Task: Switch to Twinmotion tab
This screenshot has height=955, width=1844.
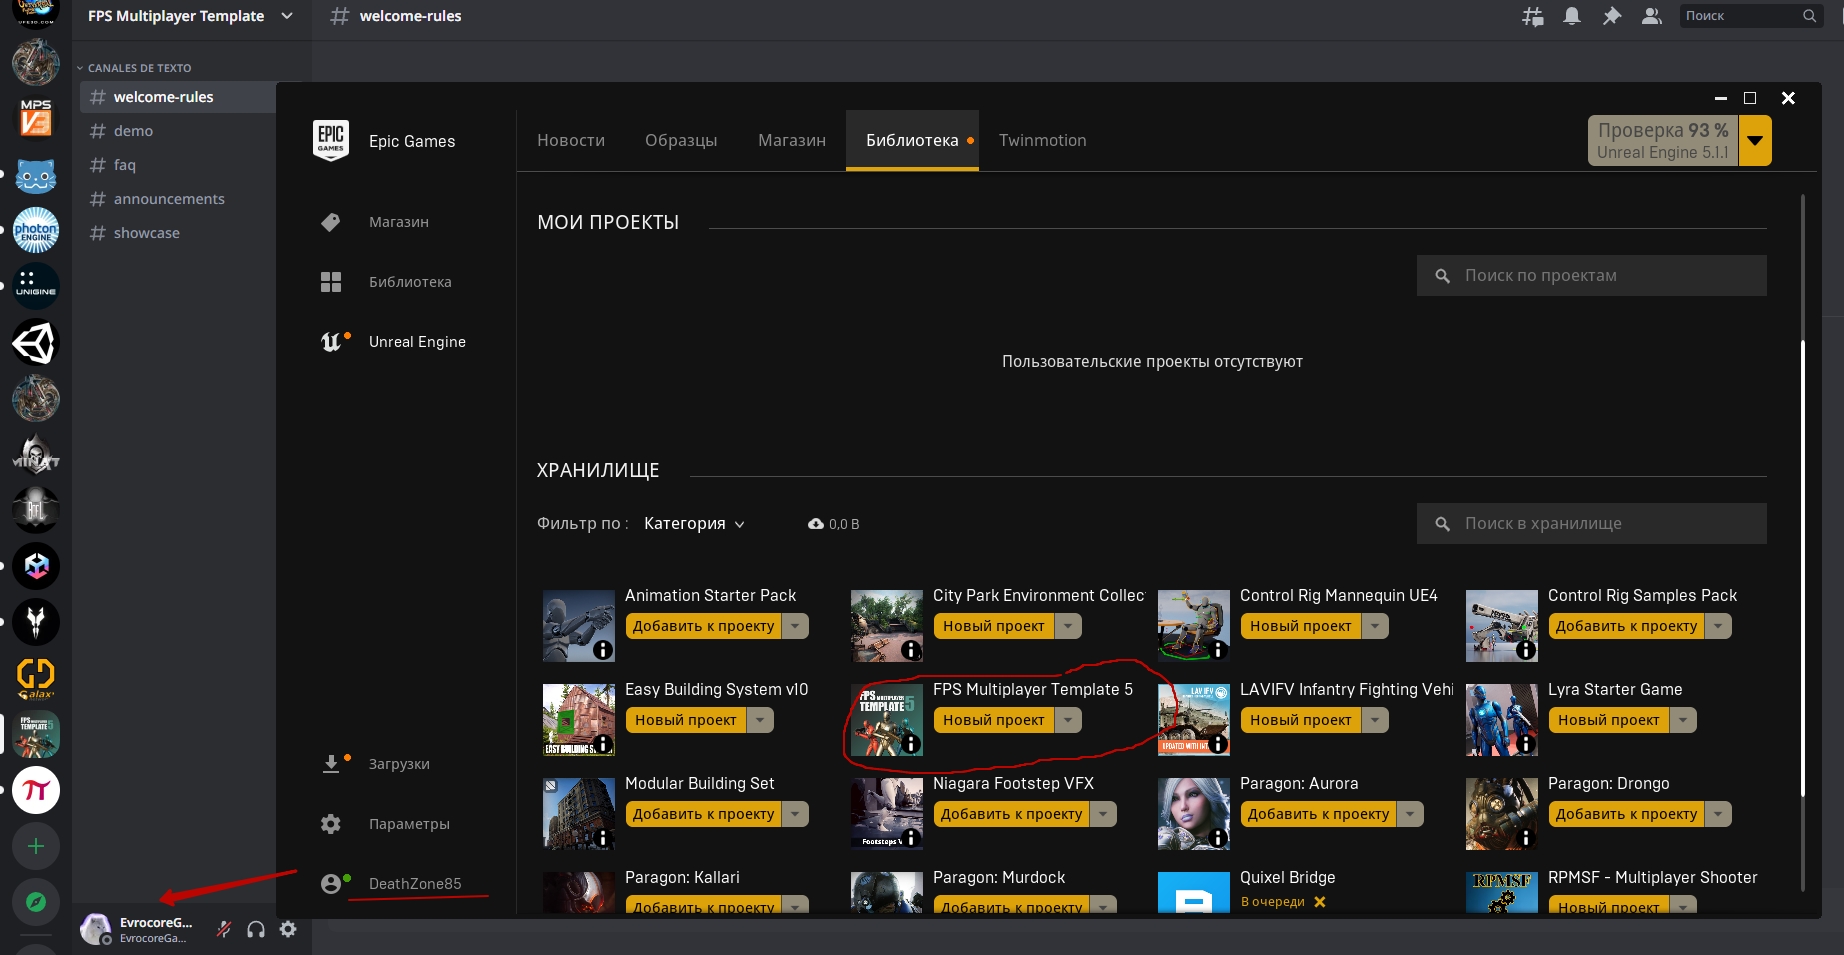Action: coord(1042,141)
